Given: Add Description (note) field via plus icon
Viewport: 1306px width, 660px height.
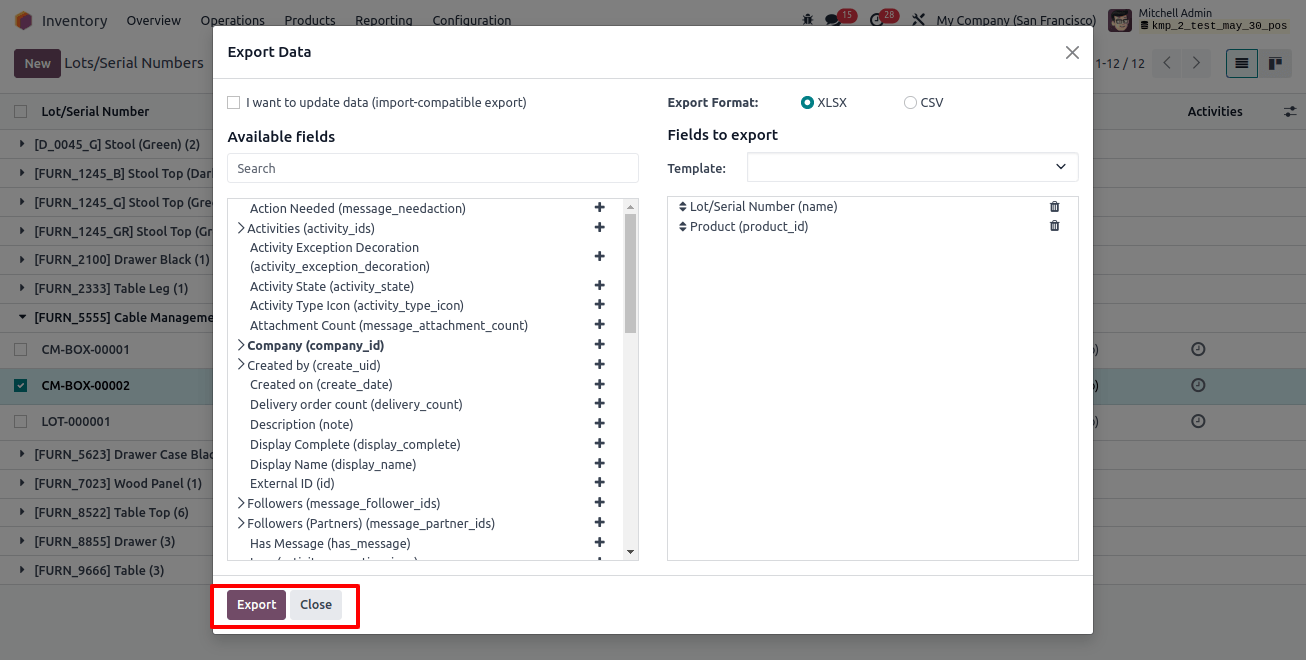Looking at the screenshot, I should pyautogui.click(x=600, y=424).
